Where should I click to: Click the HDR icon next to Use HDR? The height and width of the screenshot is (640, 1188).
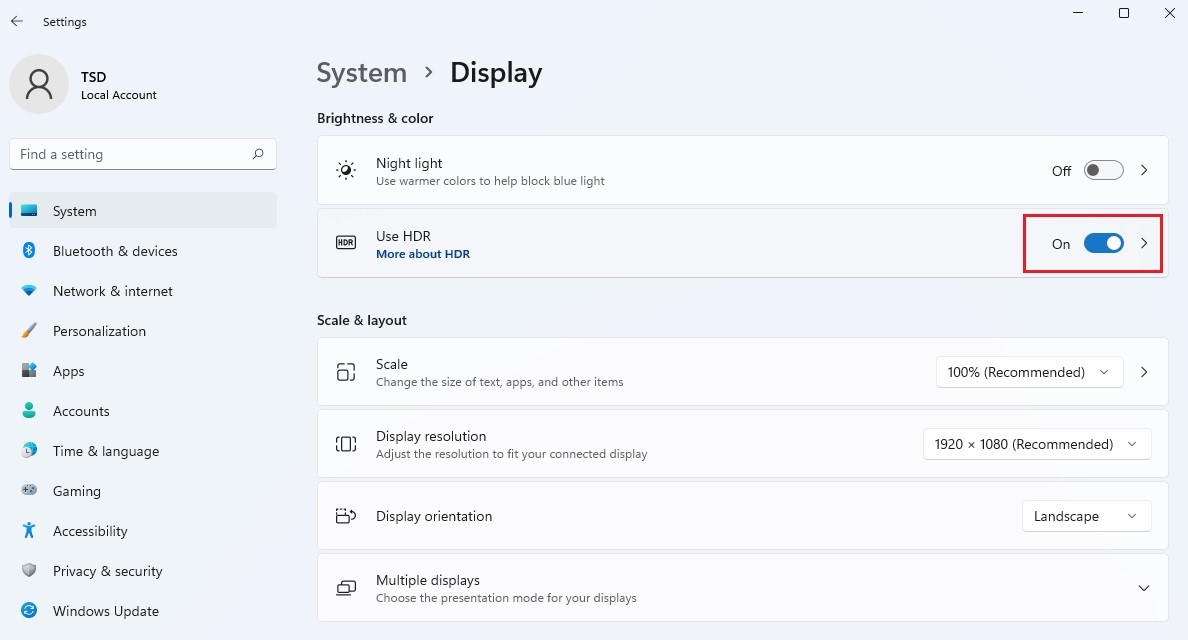(x=345, y=243)
